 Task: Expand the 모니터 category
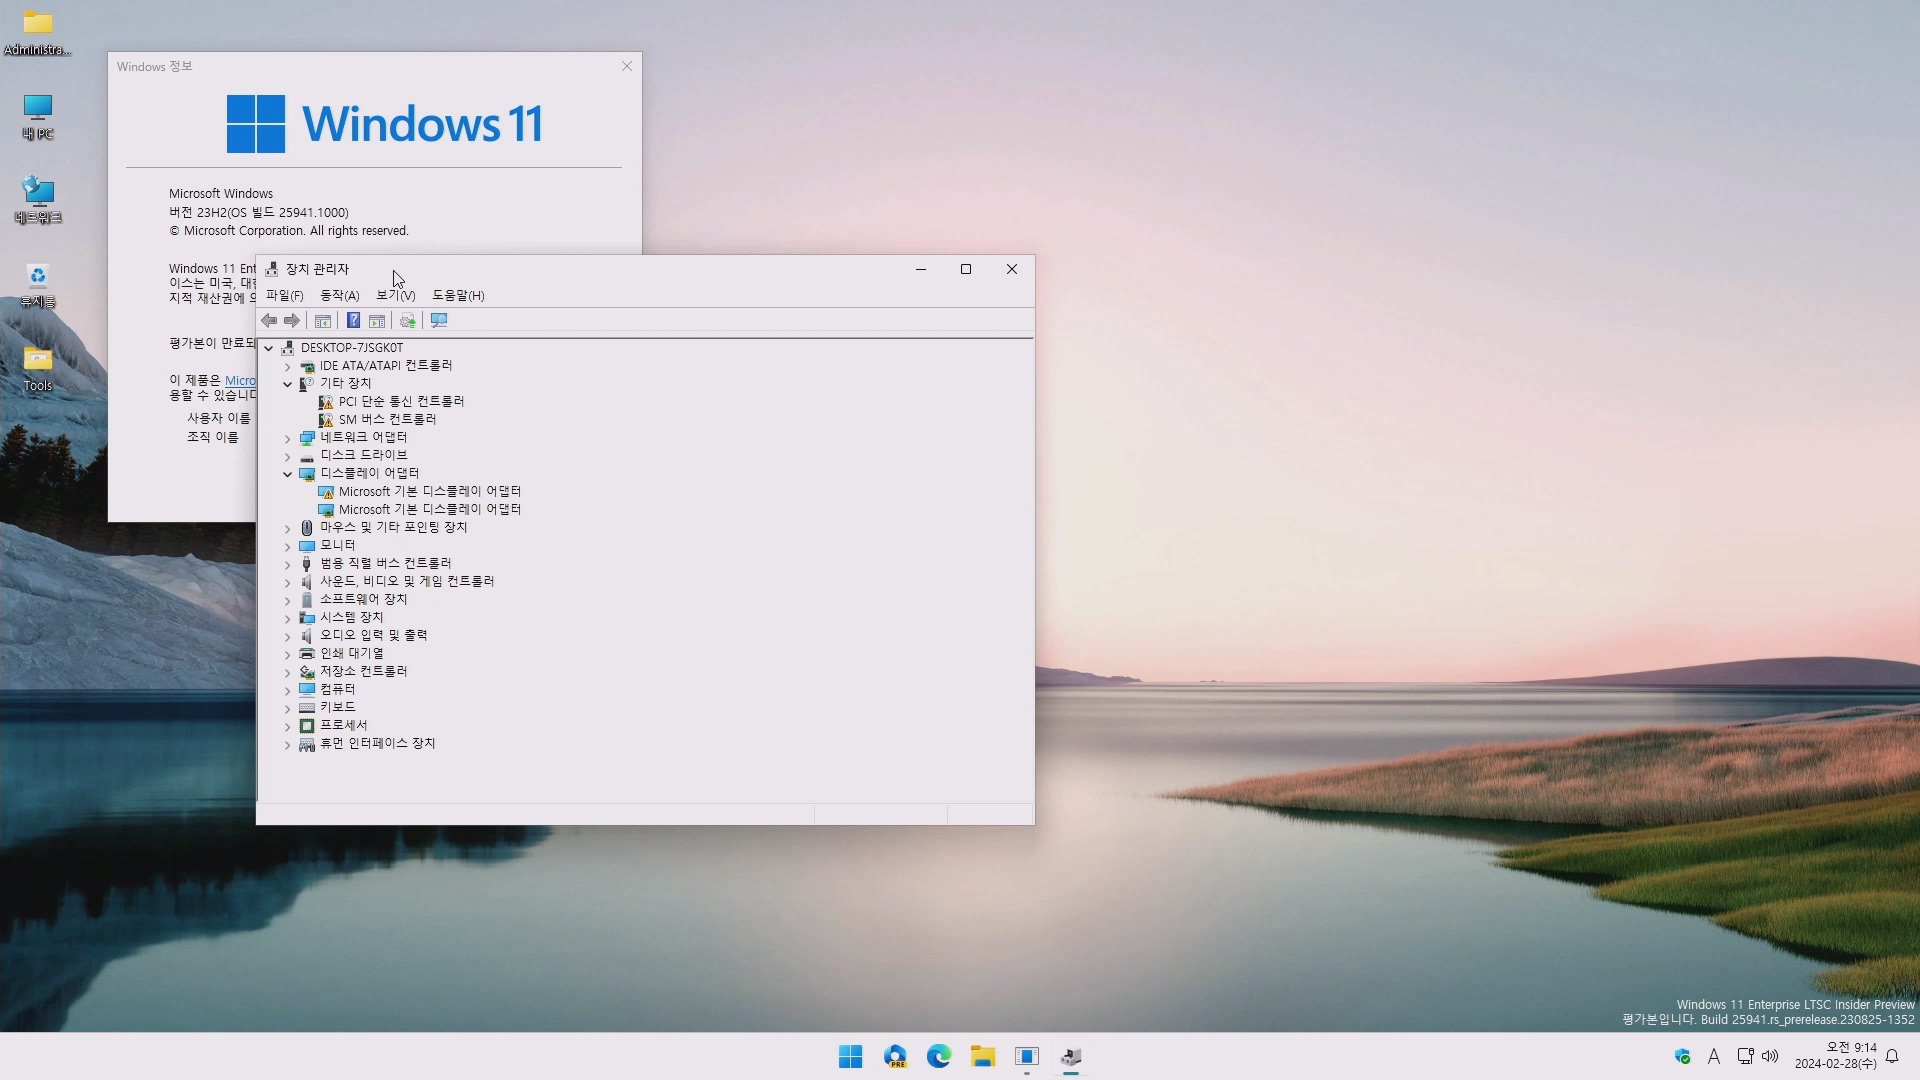click(288, 546)
